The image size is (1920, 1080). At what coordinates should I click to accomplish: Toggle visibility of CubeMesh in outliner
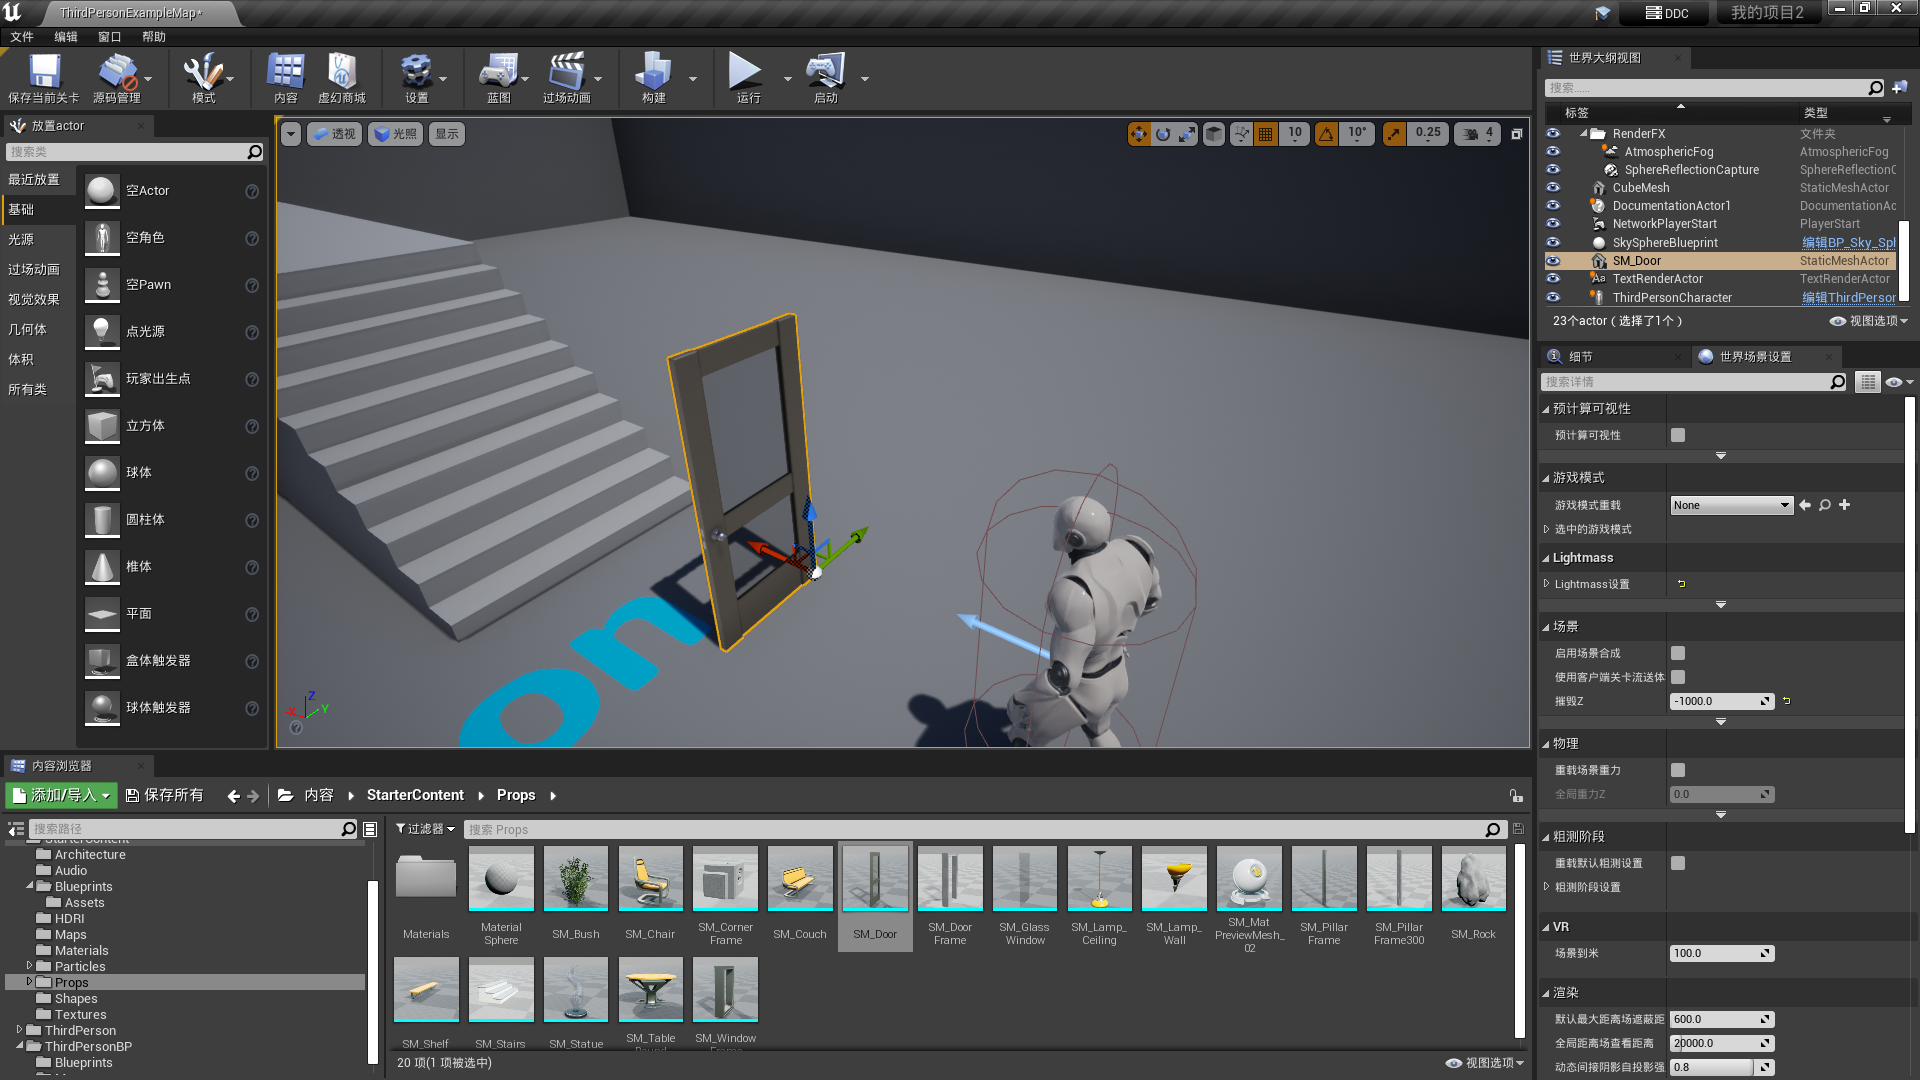point(1553,187)
